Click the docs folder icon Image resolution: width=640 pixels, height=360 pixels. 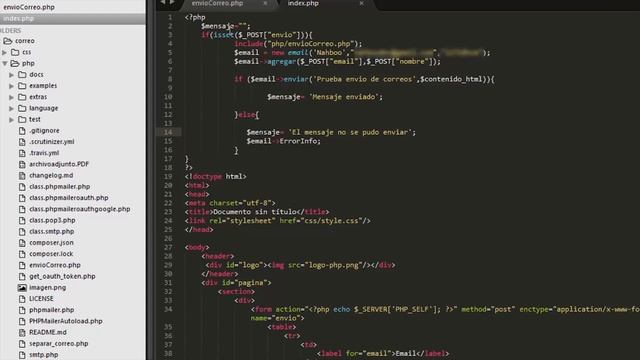tap(22, 75)
